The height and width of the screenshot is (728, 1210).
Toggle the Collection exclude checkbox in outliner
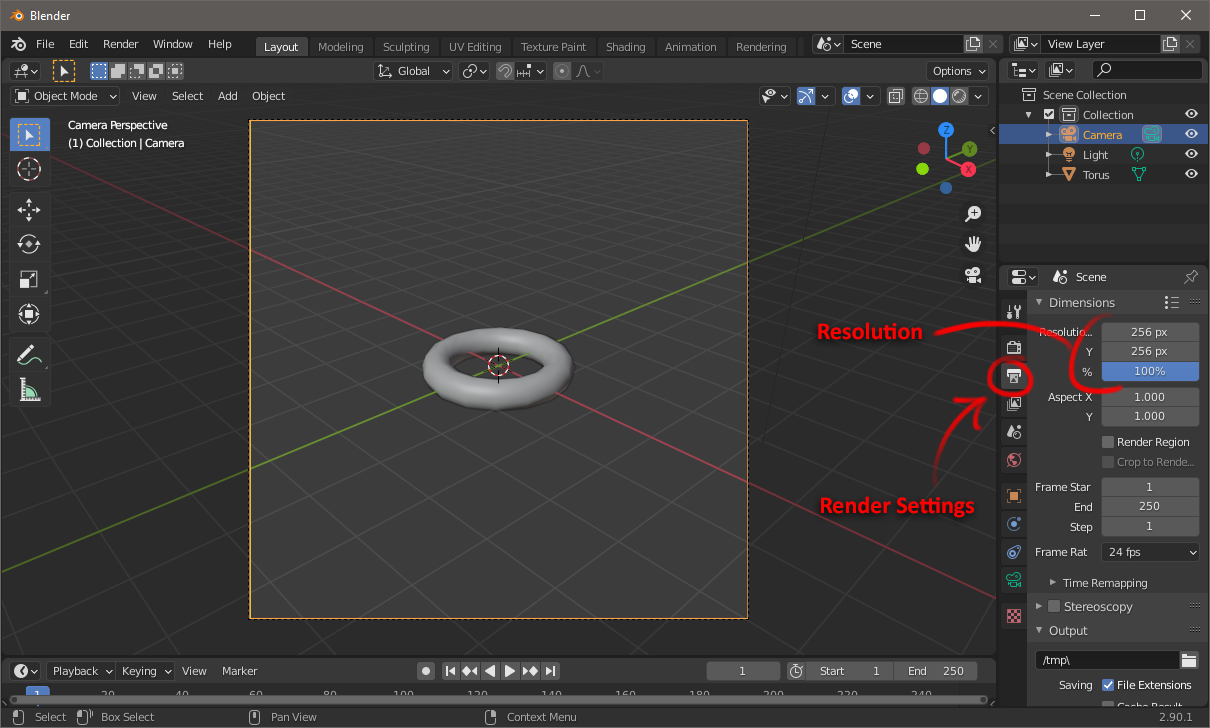(x=1049, y=115)
